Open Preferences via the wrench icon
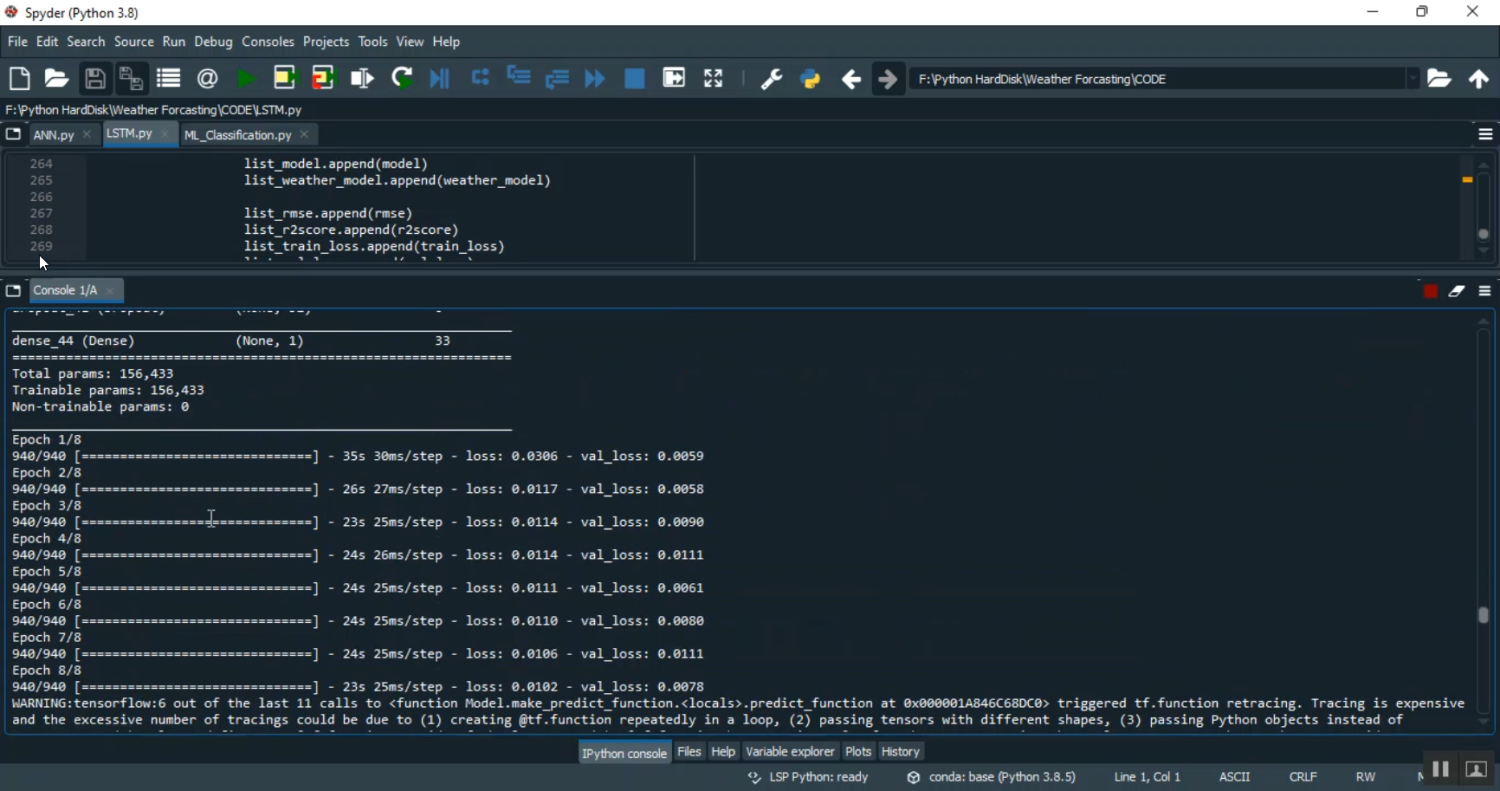This screenshot has width=1500, height=791. 771,79
